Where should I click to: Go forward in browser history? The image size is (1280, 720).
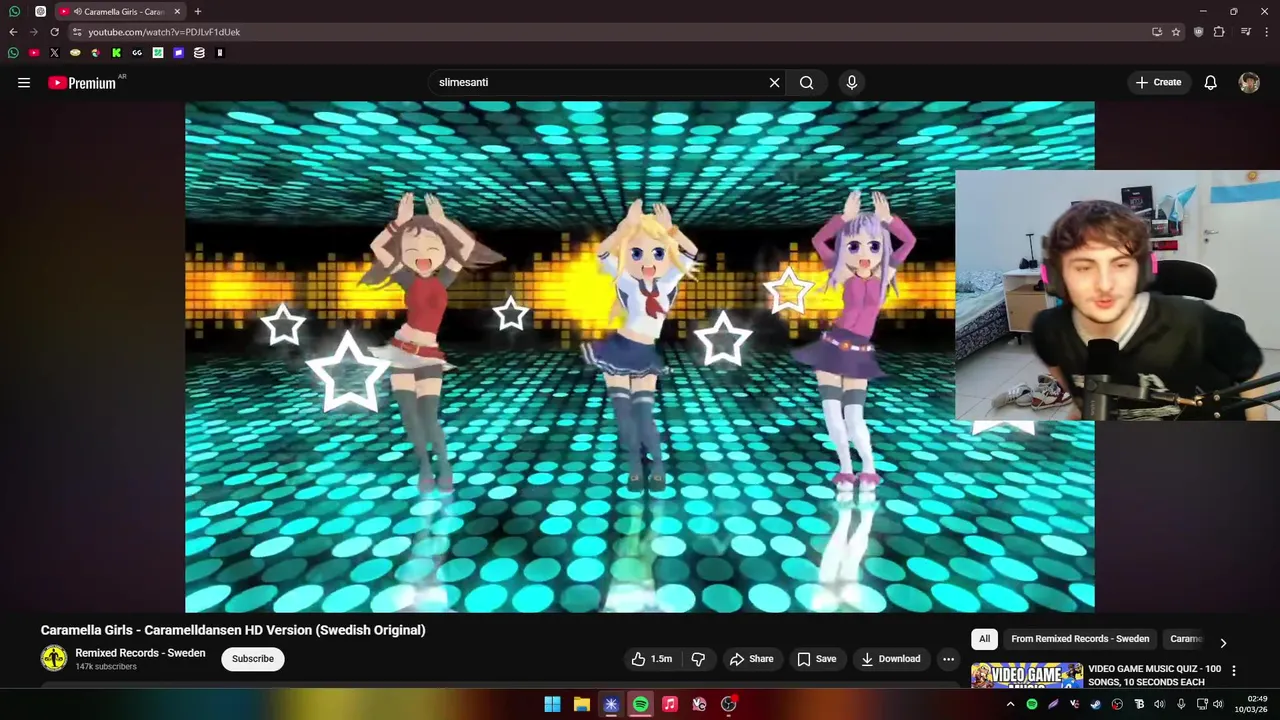[x=33, y=32]
